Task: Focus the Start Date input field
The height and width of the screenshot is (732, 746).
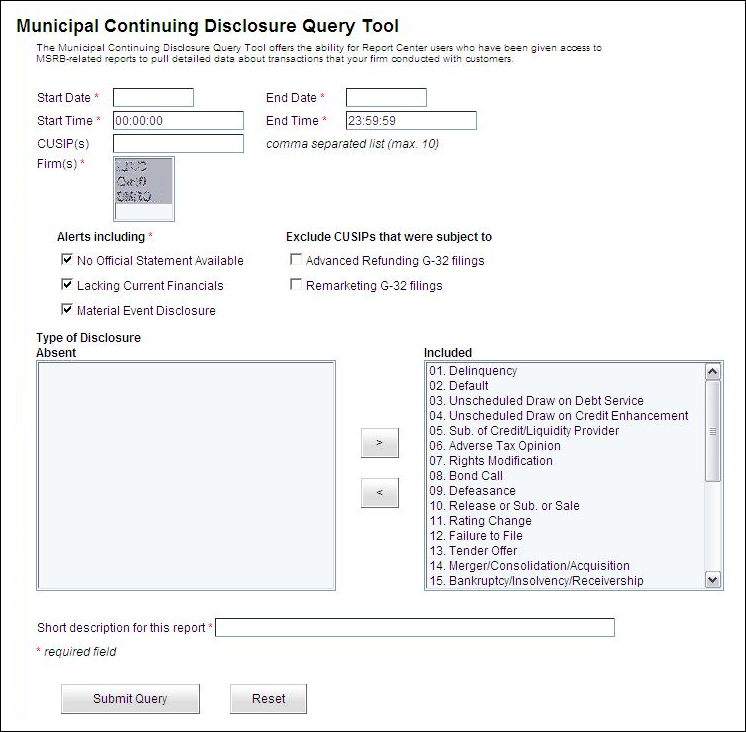Action: click(x=153, y=97)
